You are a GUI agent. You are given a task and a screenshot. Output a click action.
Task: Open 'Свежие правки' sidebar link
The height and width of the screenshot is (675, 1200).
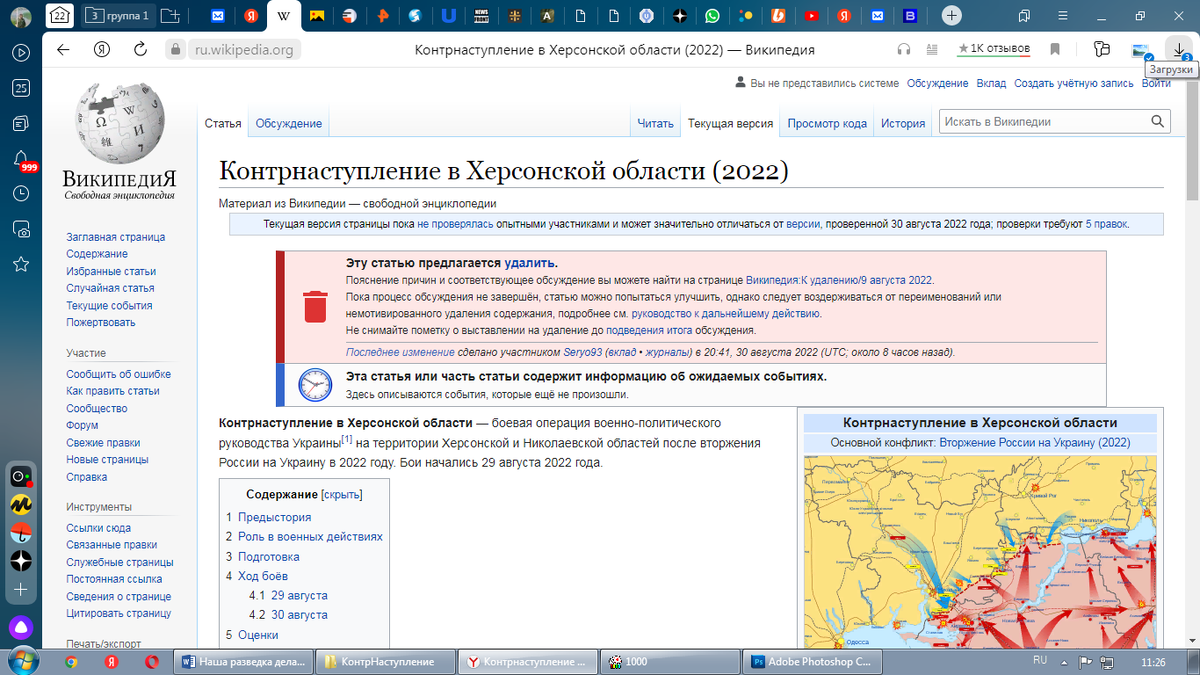(x=103, y=442)
